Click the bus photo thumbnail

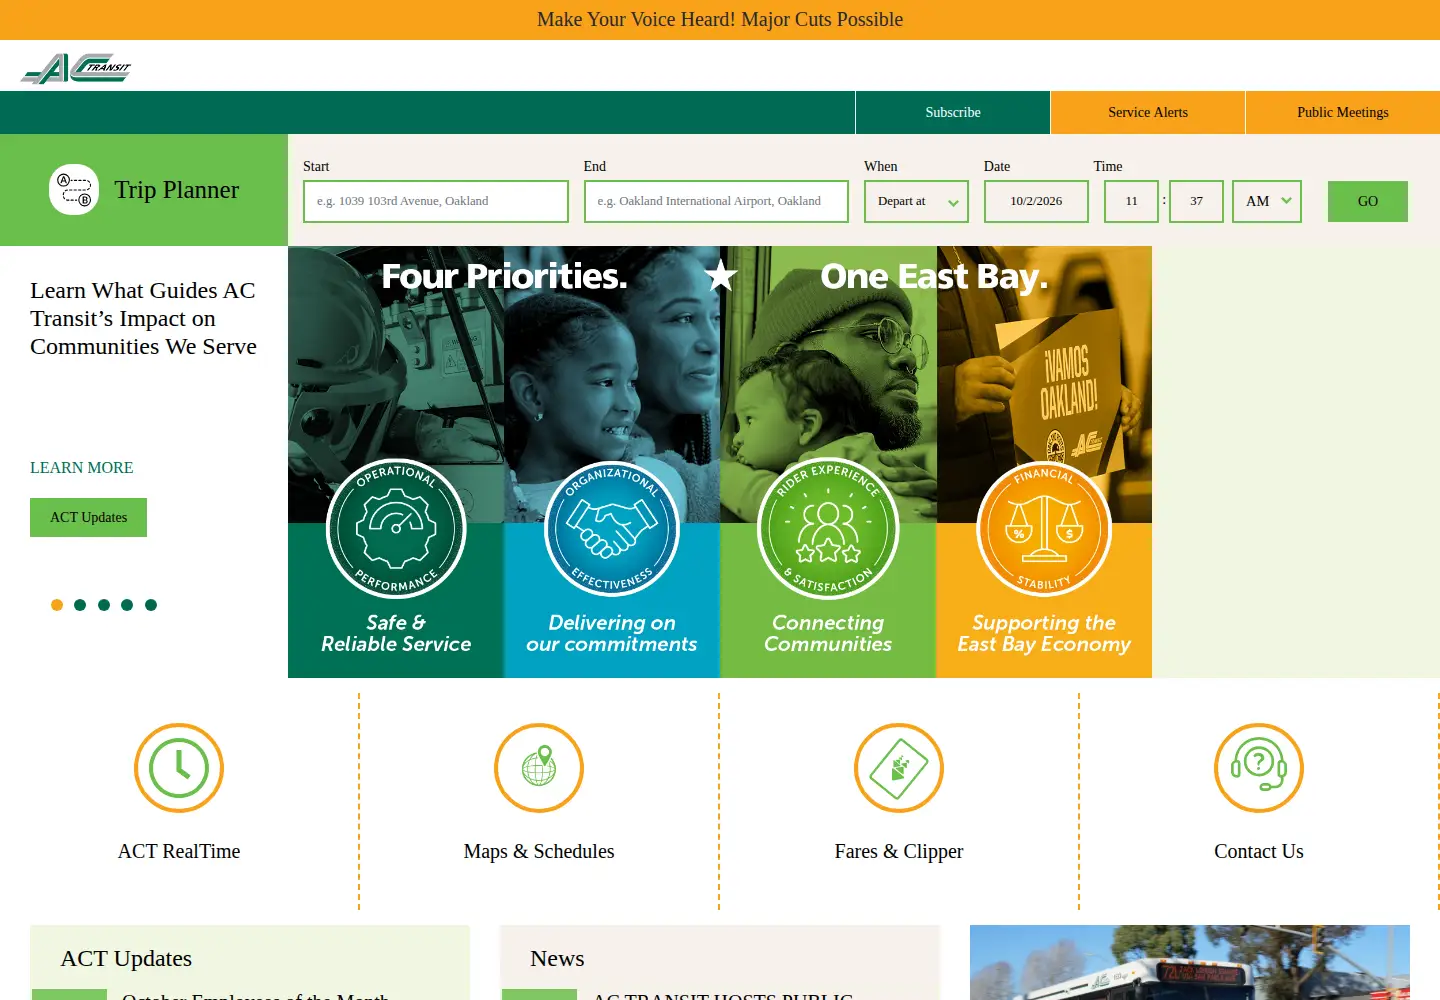pos(1190,962)
